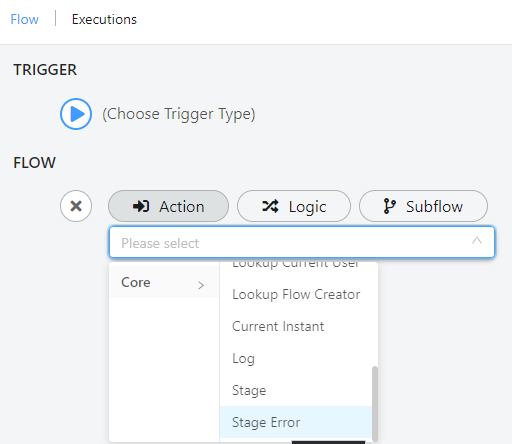
Task: Select the Subflow button
Action: 423,206
